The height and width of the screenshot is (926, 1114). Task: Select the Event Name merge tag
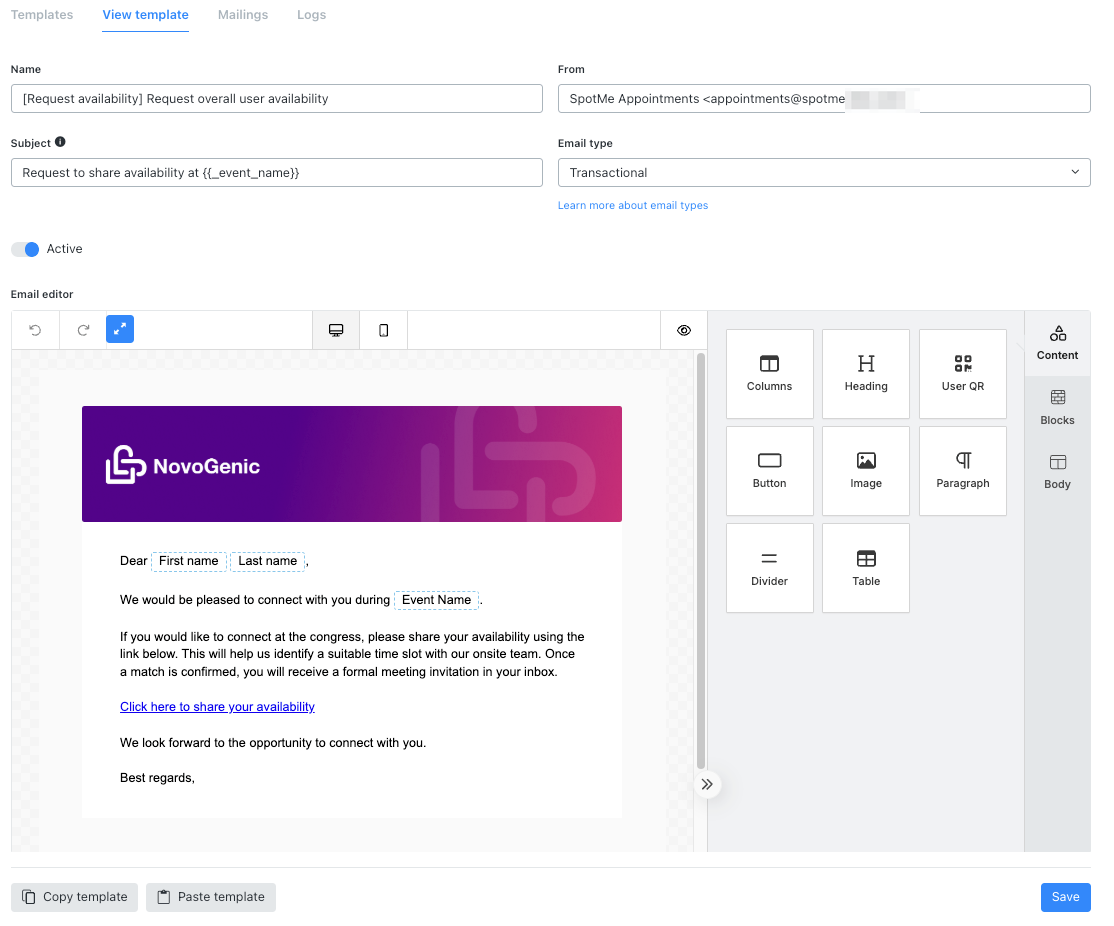click(x=436, y=600)
